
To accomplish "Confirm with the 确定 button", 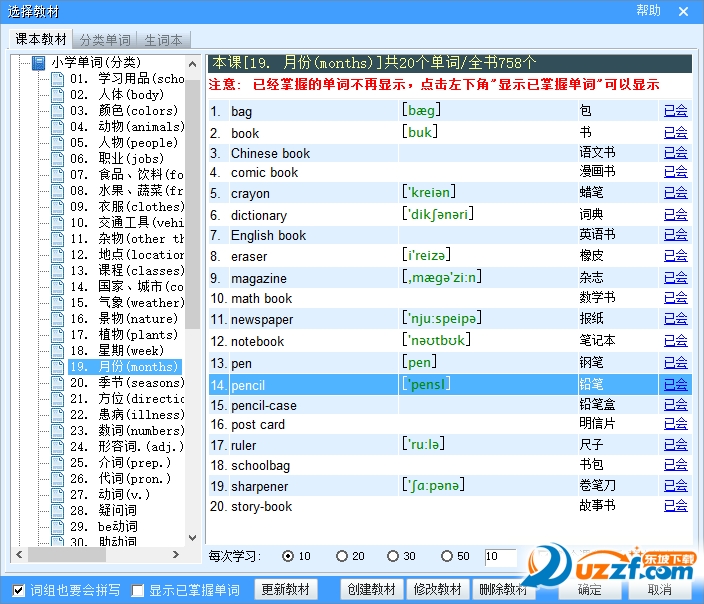I will 590,589.
